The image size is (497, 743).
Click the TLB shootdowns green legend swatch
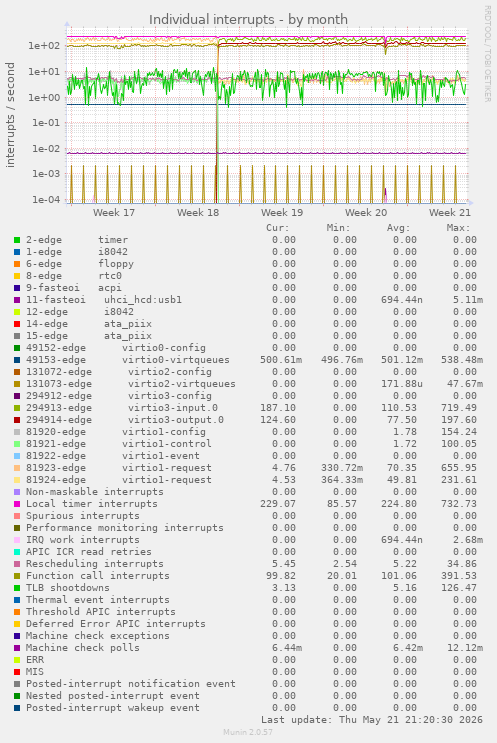[17, 588]
